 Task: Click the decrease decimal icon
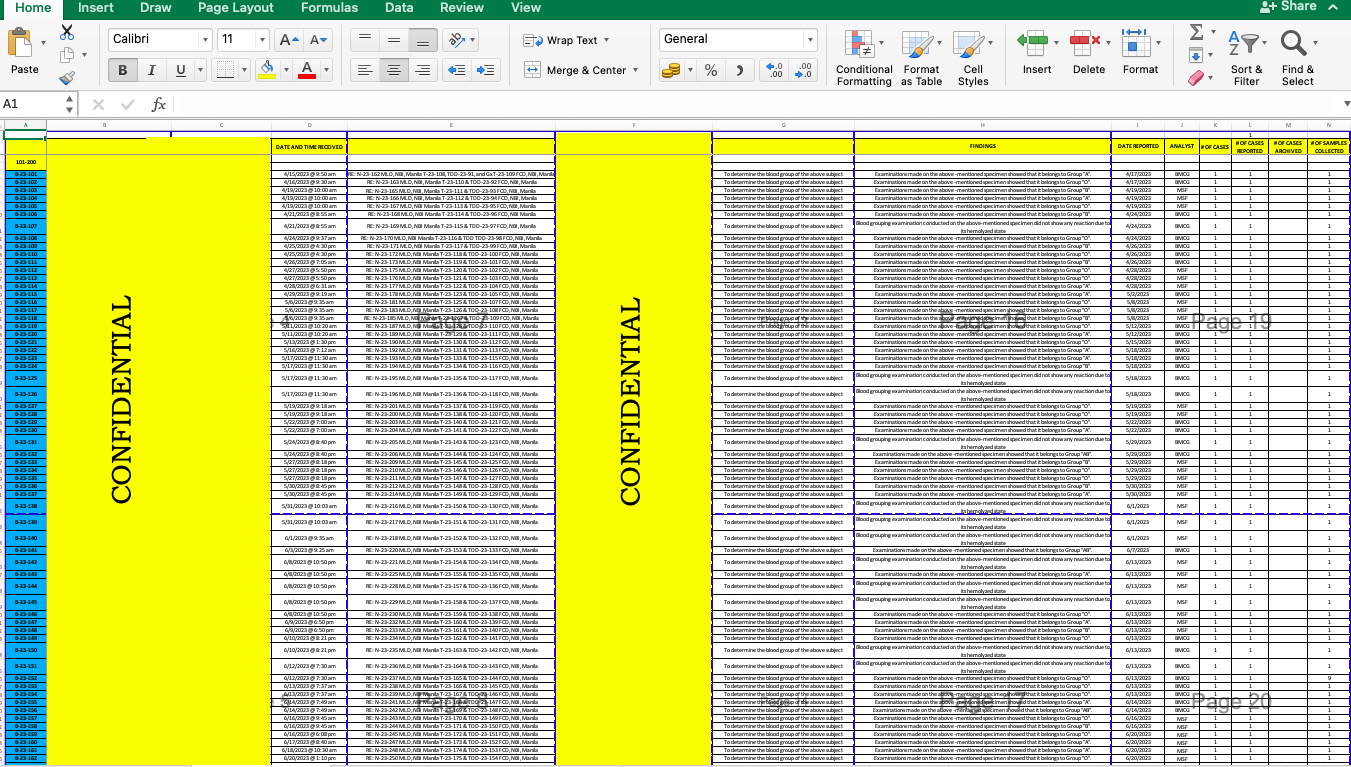[x=803, y=70]
